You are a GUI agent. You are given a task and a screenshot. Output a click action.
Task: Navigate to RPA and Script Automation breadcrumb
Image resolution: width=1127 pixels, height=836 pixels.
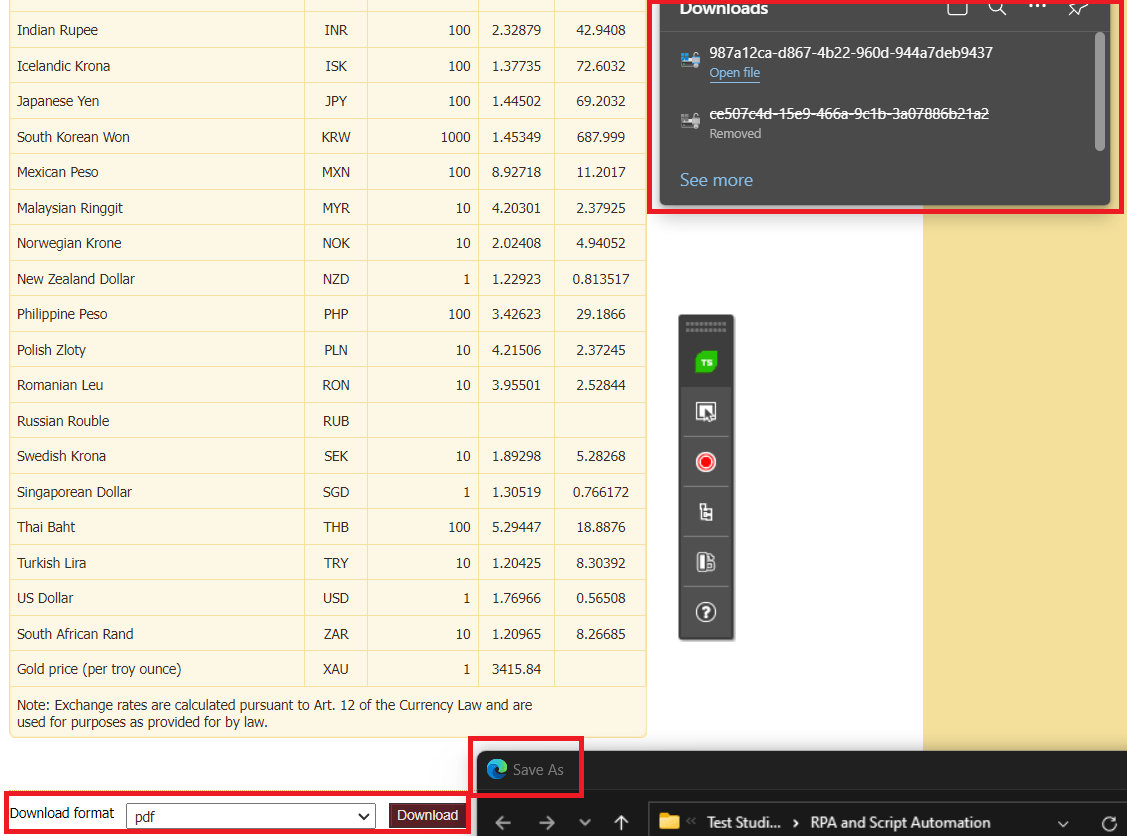pyautogui.click(x=901, y=822)
